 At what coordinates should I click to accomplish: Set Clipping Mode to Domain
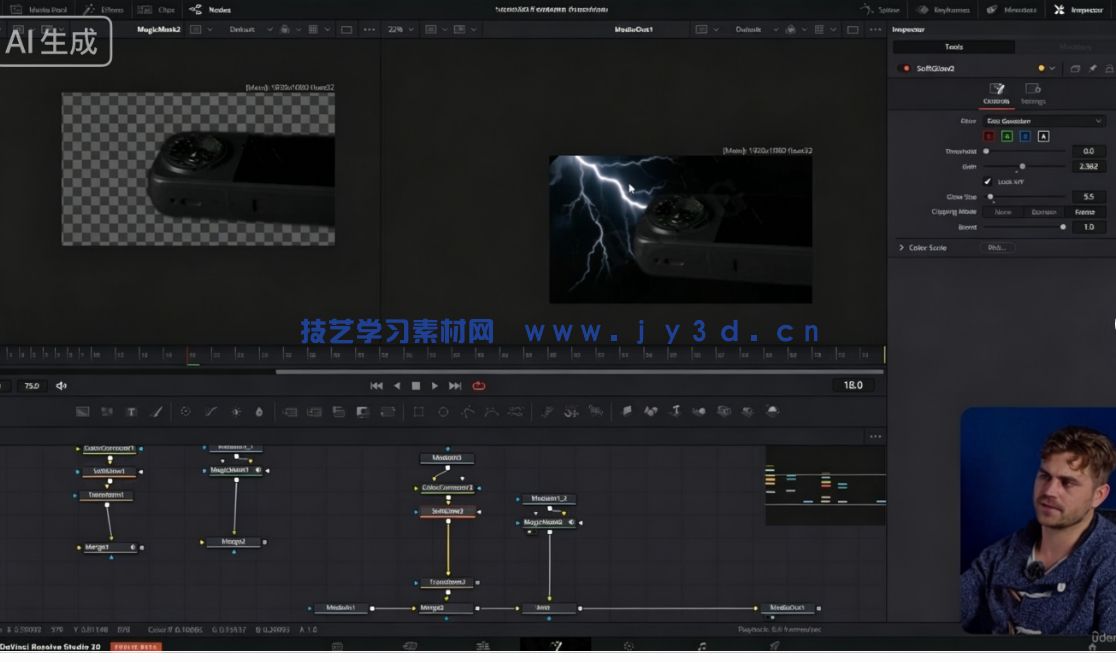tap(1044, 212)
